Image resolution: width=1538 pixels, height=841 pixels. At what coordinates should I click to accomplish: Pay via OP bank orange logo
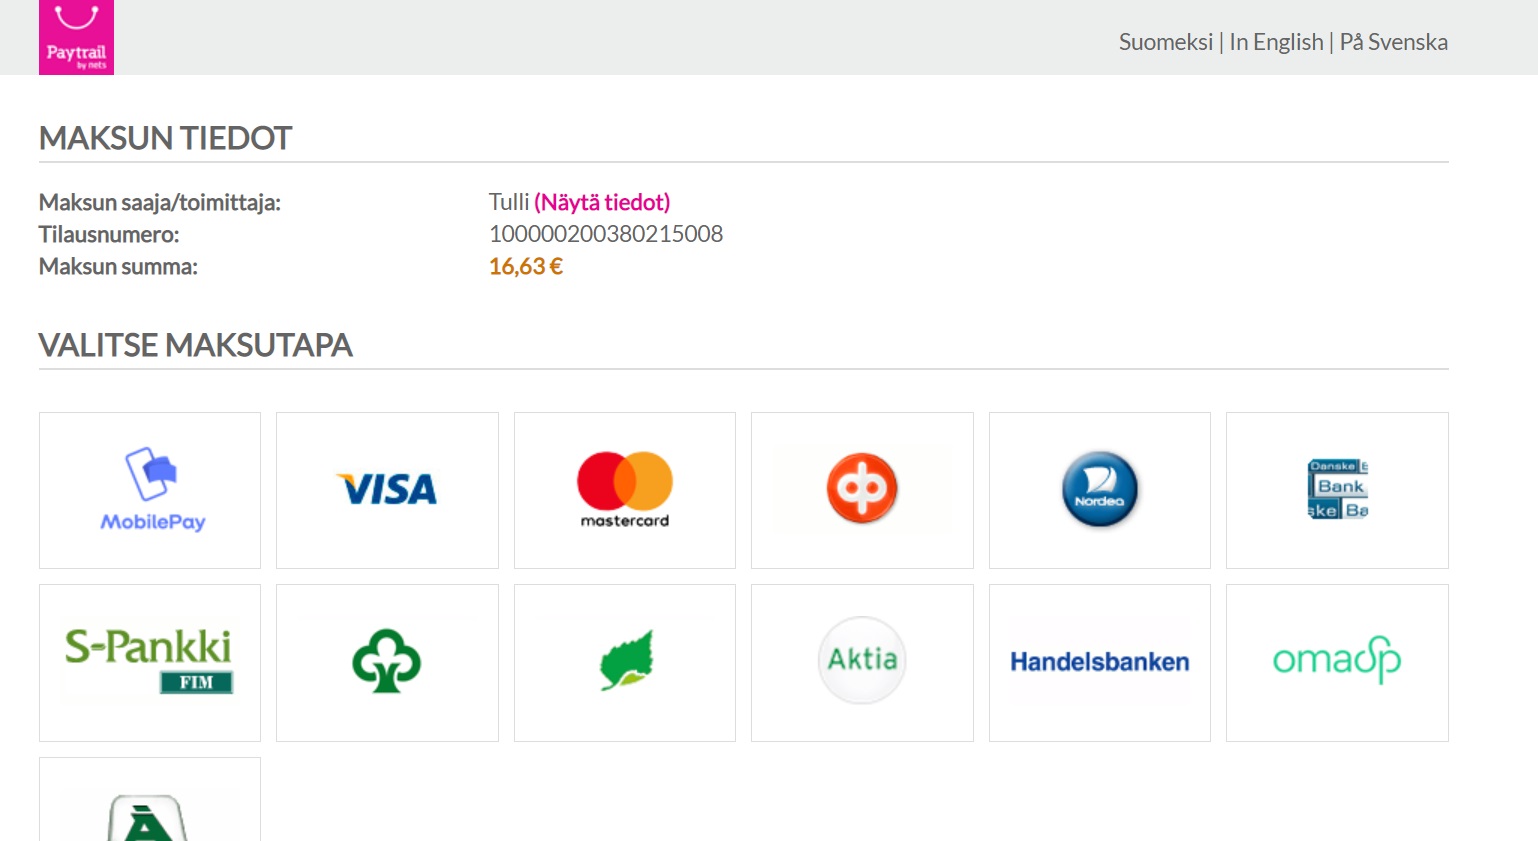coord(862,490)
